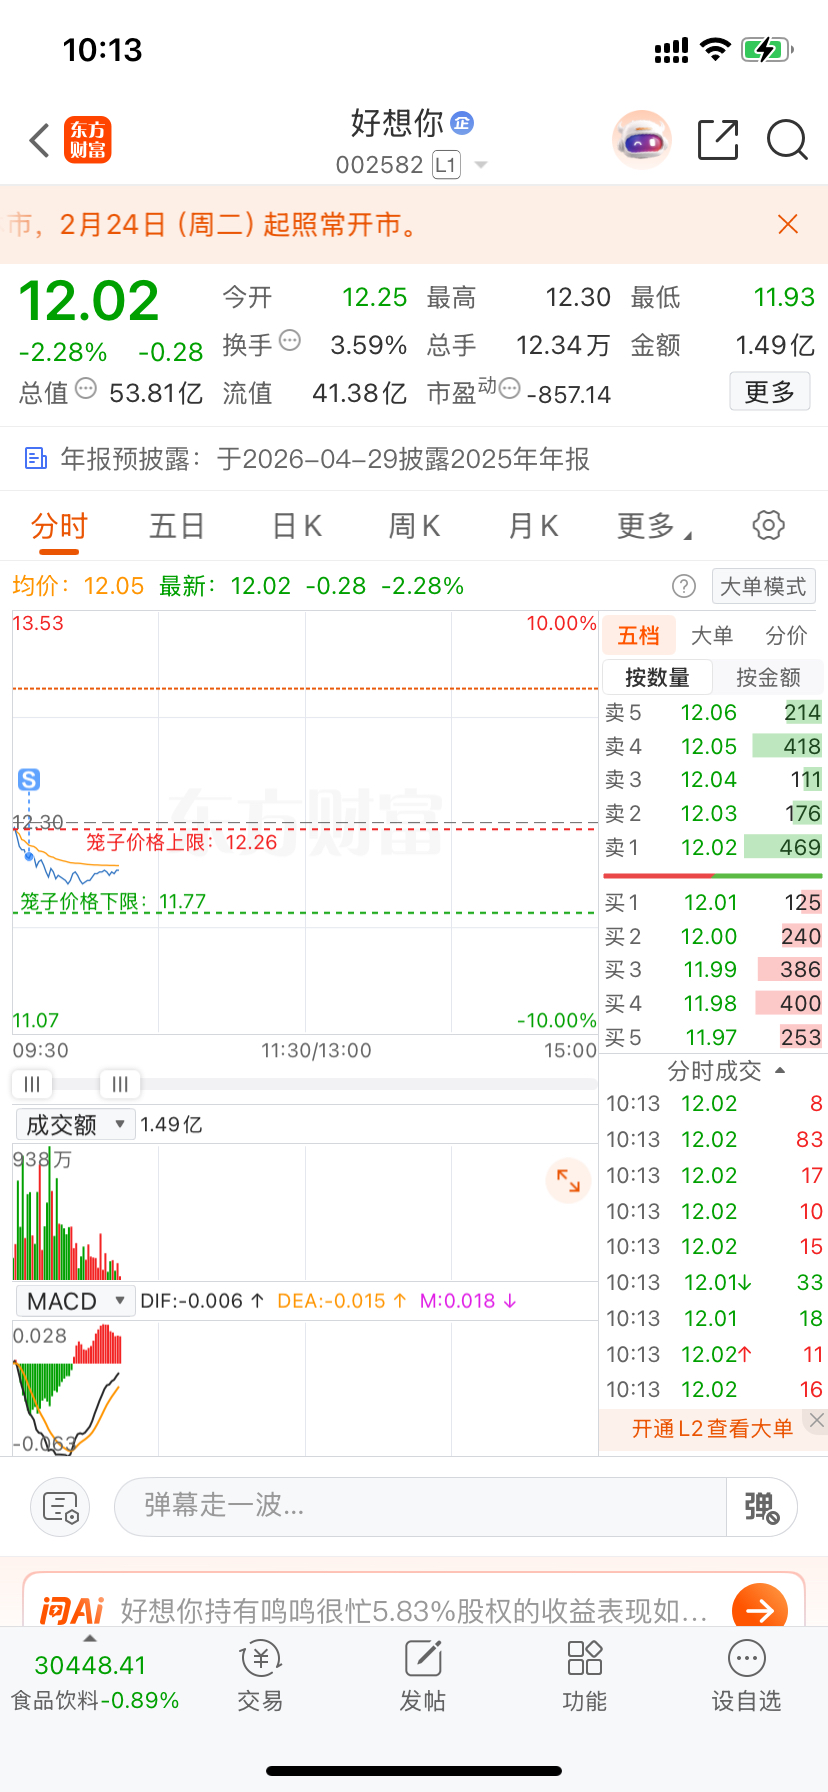This screenshot has width=828, height=1792.
Task: Tap the enterprise badge beside 好想你
Action: tap(462, 123)
